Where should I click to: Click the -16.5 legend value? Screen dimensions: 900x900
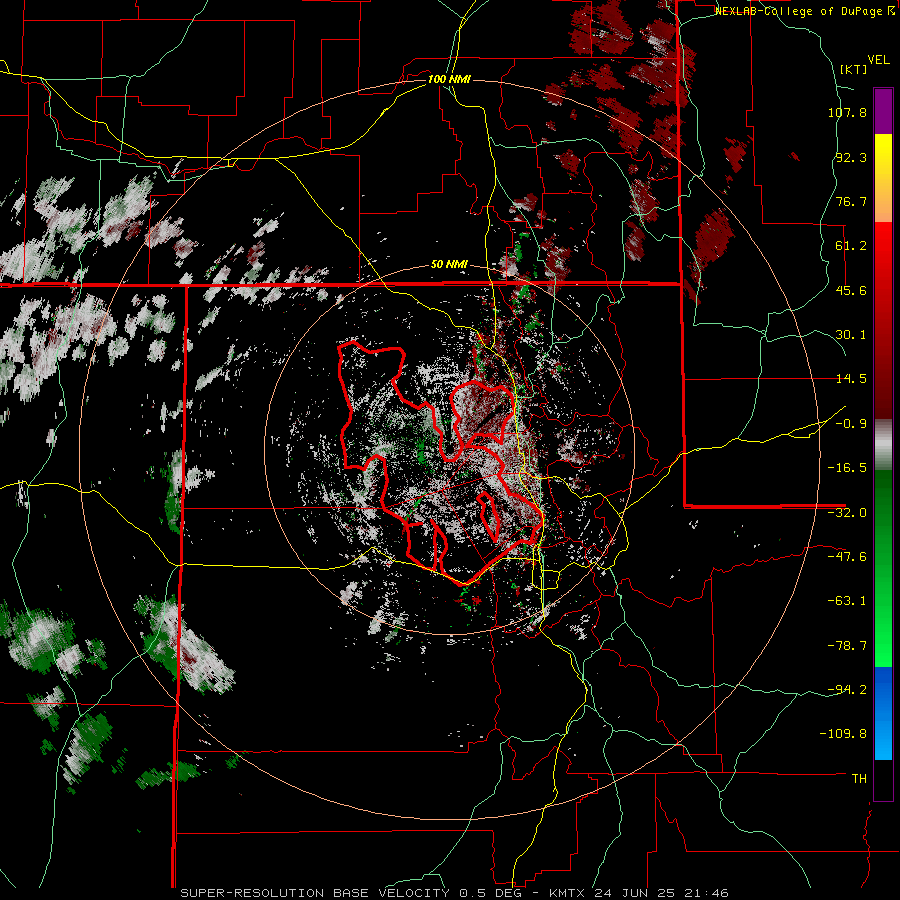(x=847, y=468)
